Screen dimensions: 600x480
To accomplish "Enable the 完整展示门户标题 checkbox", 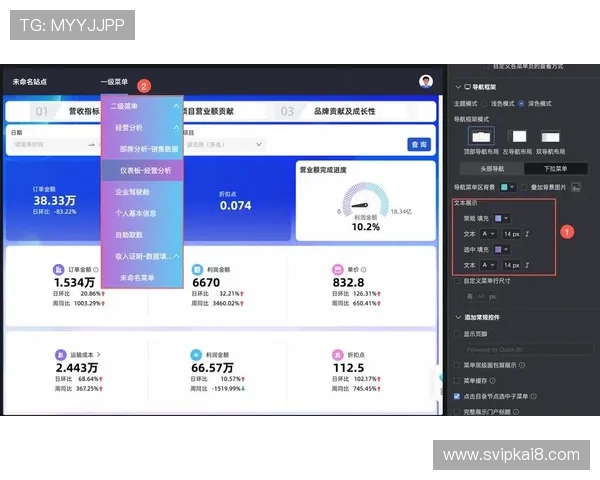I will pyautogui.click(x=457, y=412).
